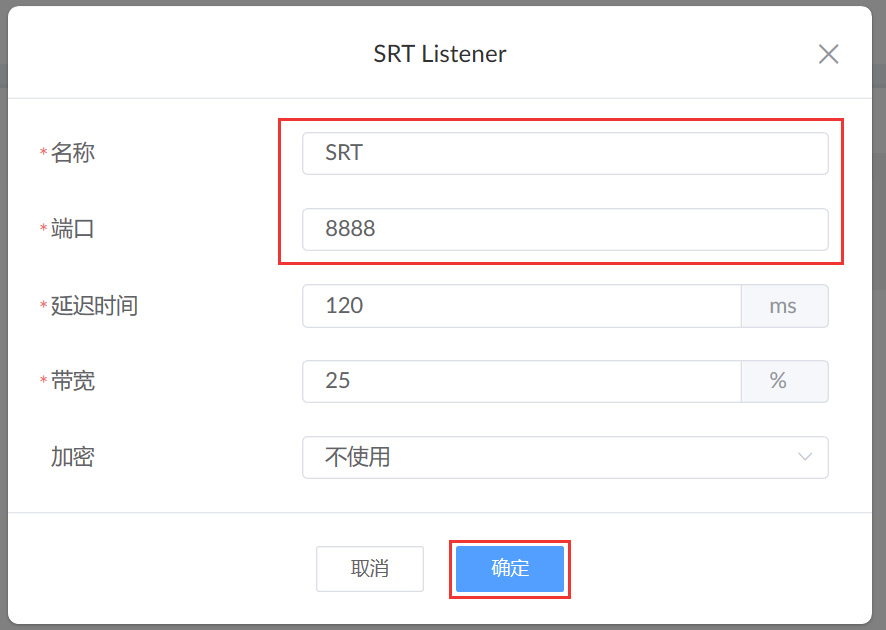Confirm with the 确定 button

point(510,569)
